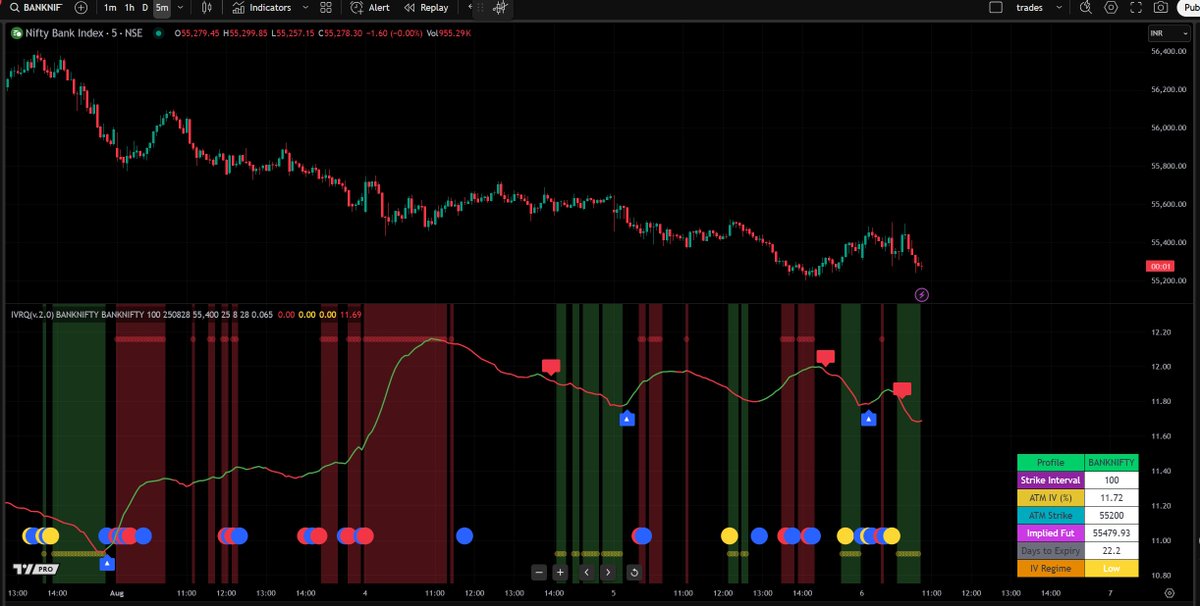The image size is (1200, 606).
Task: Click the Nifty Bank Index · 5 · NSE title
Action: pyautogui.click(x=83, y=33)
